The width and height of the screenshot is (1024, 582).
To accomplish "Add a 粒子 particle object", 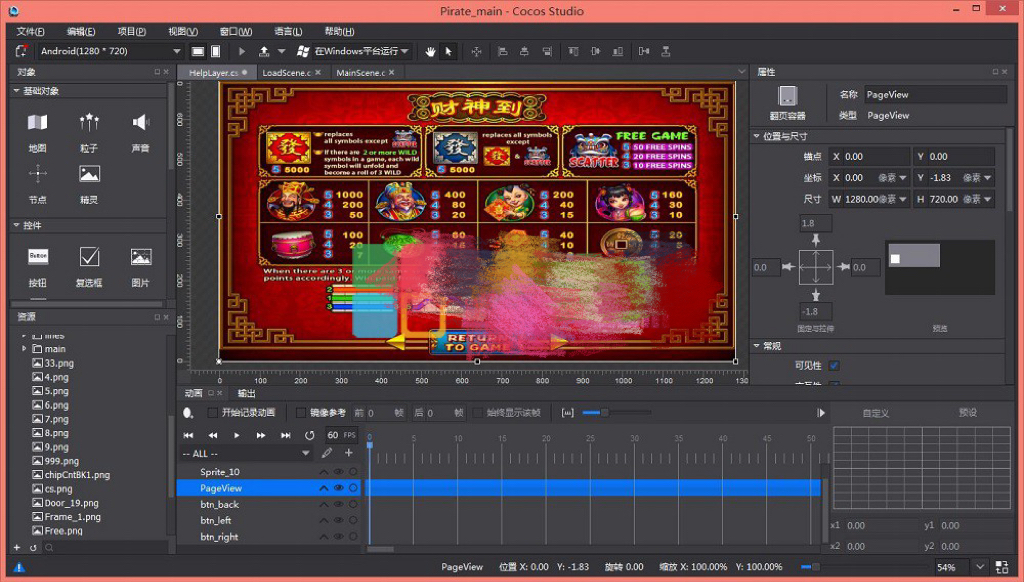I will click(x=89, y=124).
